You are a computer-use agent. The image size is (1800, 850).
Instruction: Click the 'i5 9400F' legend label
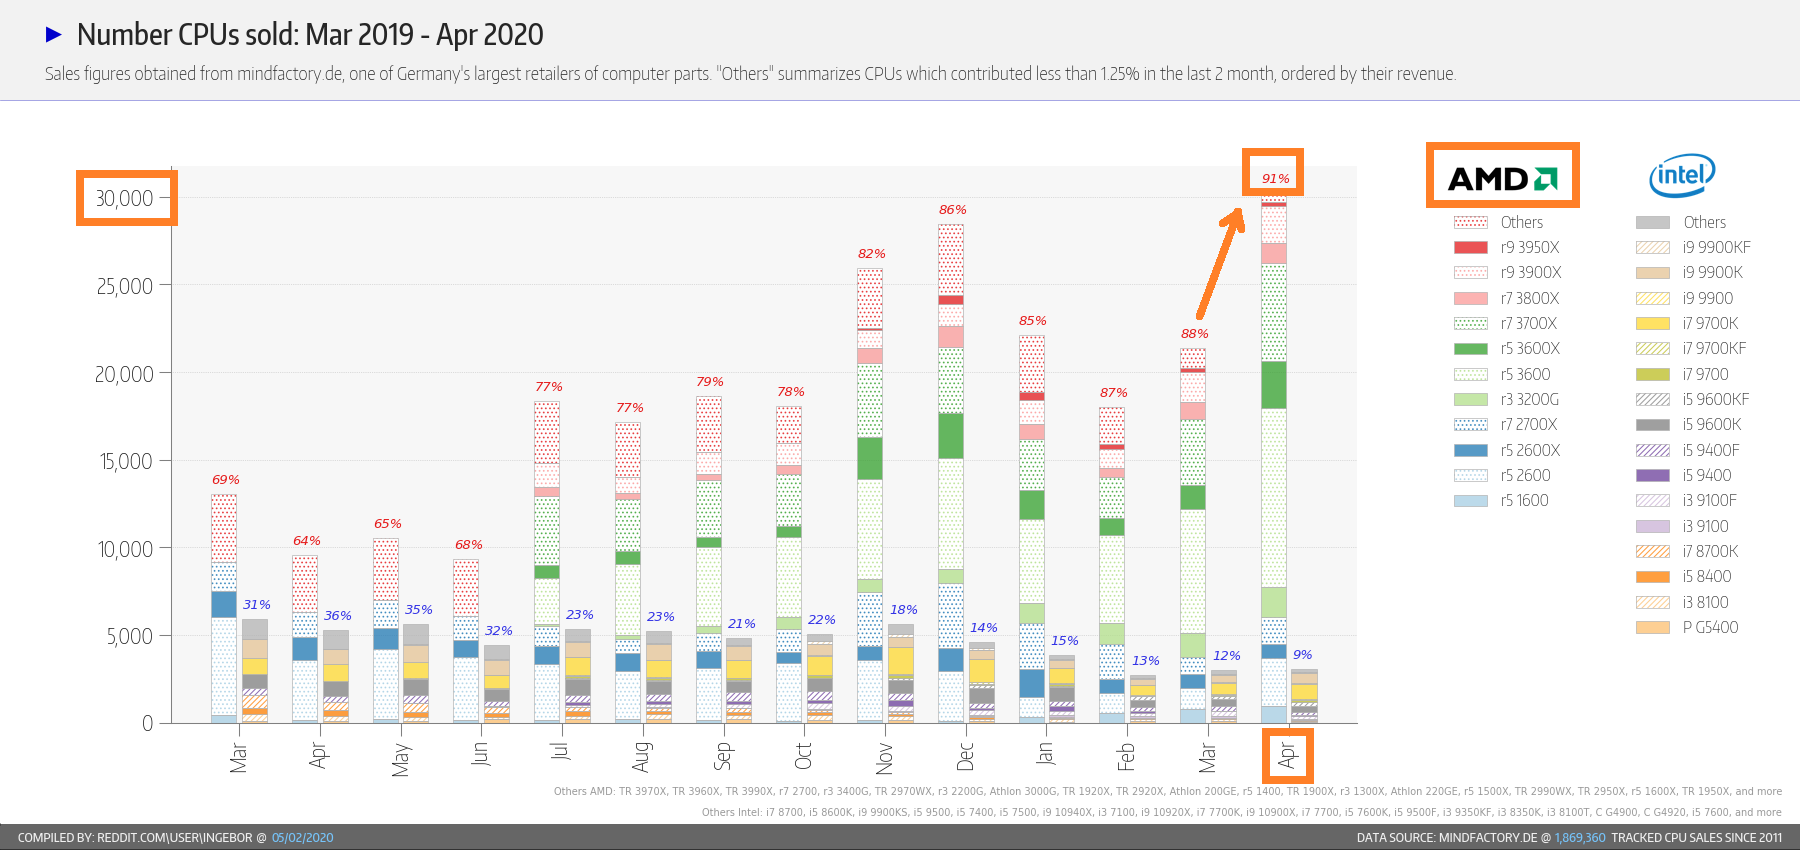[1711, 450]
